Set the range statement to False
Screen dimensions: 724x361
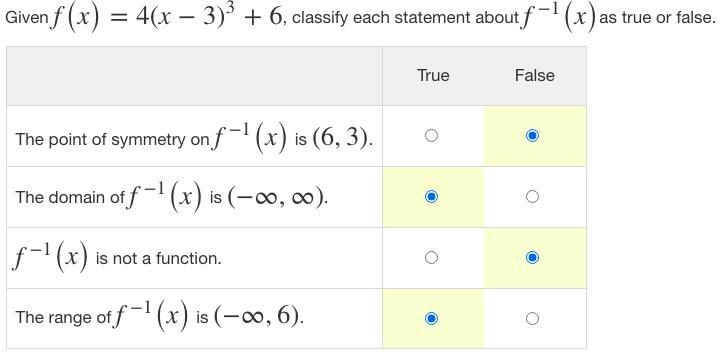click(532, 319)
